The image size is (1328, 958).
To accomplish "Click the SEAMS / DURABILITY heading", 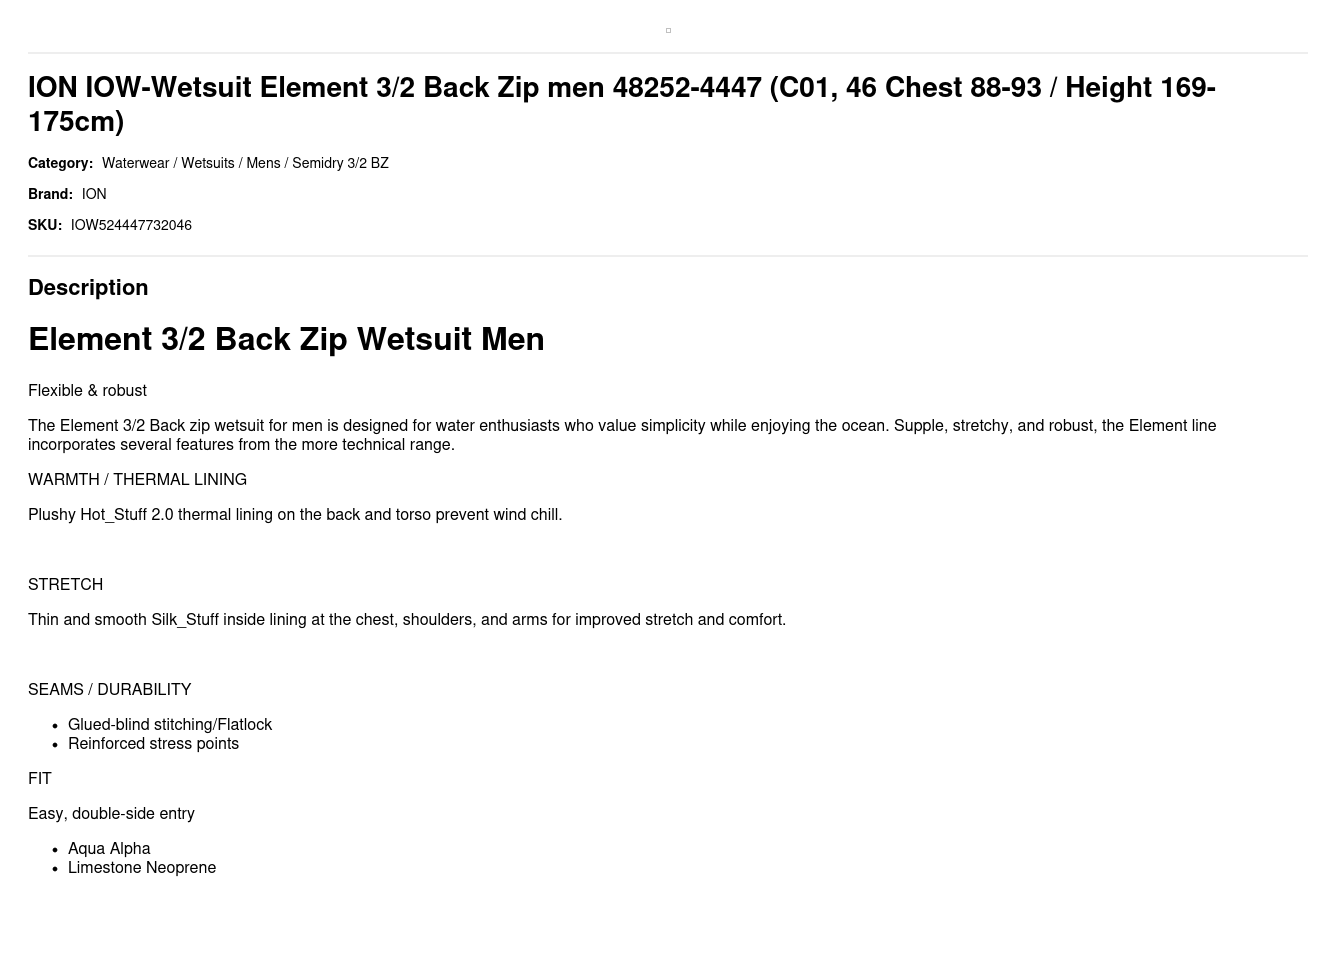I will pos(109,690).
